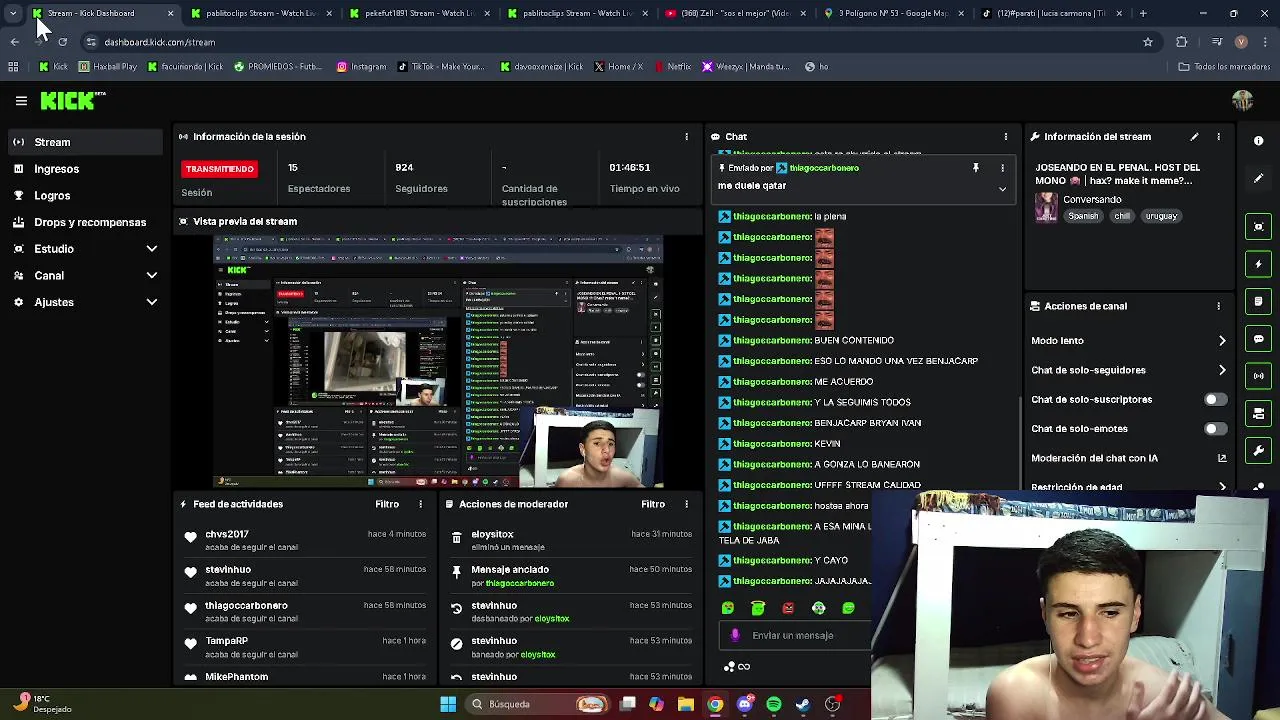The height and width of the screenshot is (720, 1280).
Task: Click the Conversando category thumbnail
Action: [x=1046, y=207]
